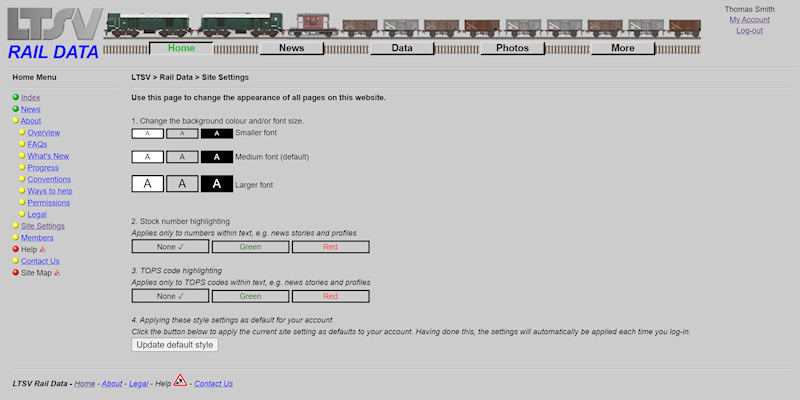
Task: Open the Conventions page in sidebar
Action: (49, 179)
